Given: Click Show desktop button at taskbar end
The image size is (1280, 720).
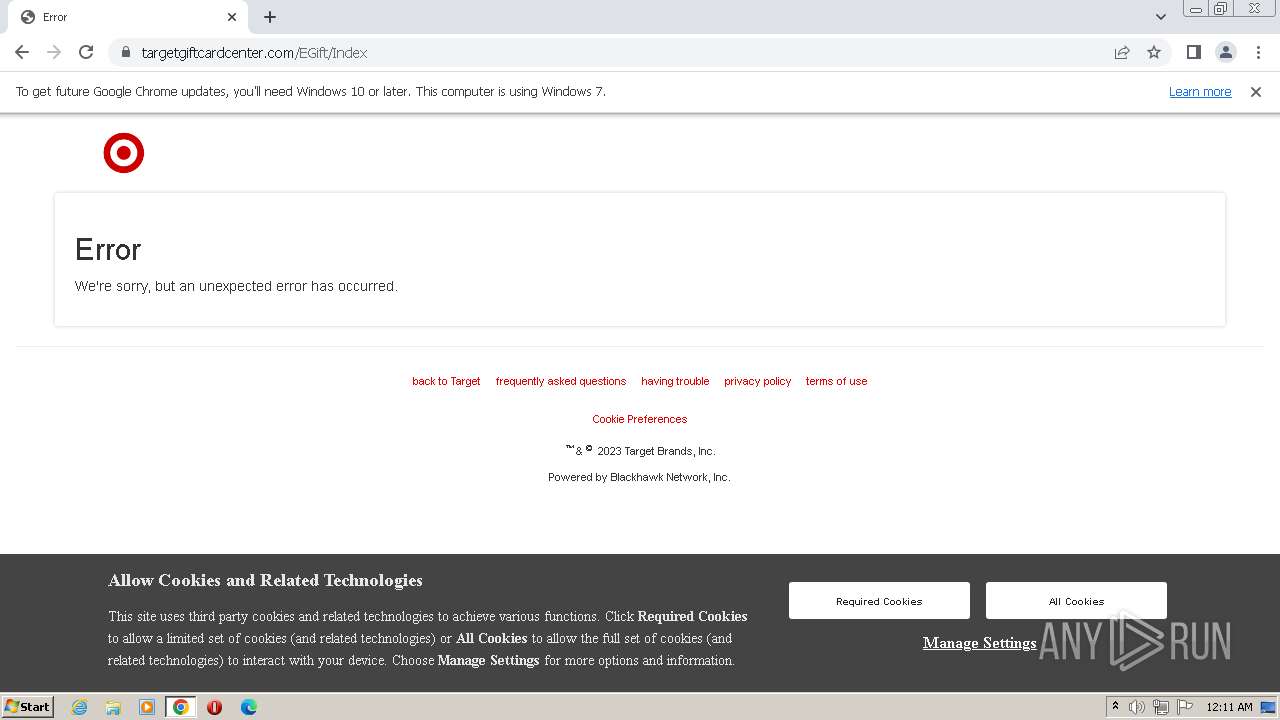Looking at the screenshot, I should [1269, 707].
